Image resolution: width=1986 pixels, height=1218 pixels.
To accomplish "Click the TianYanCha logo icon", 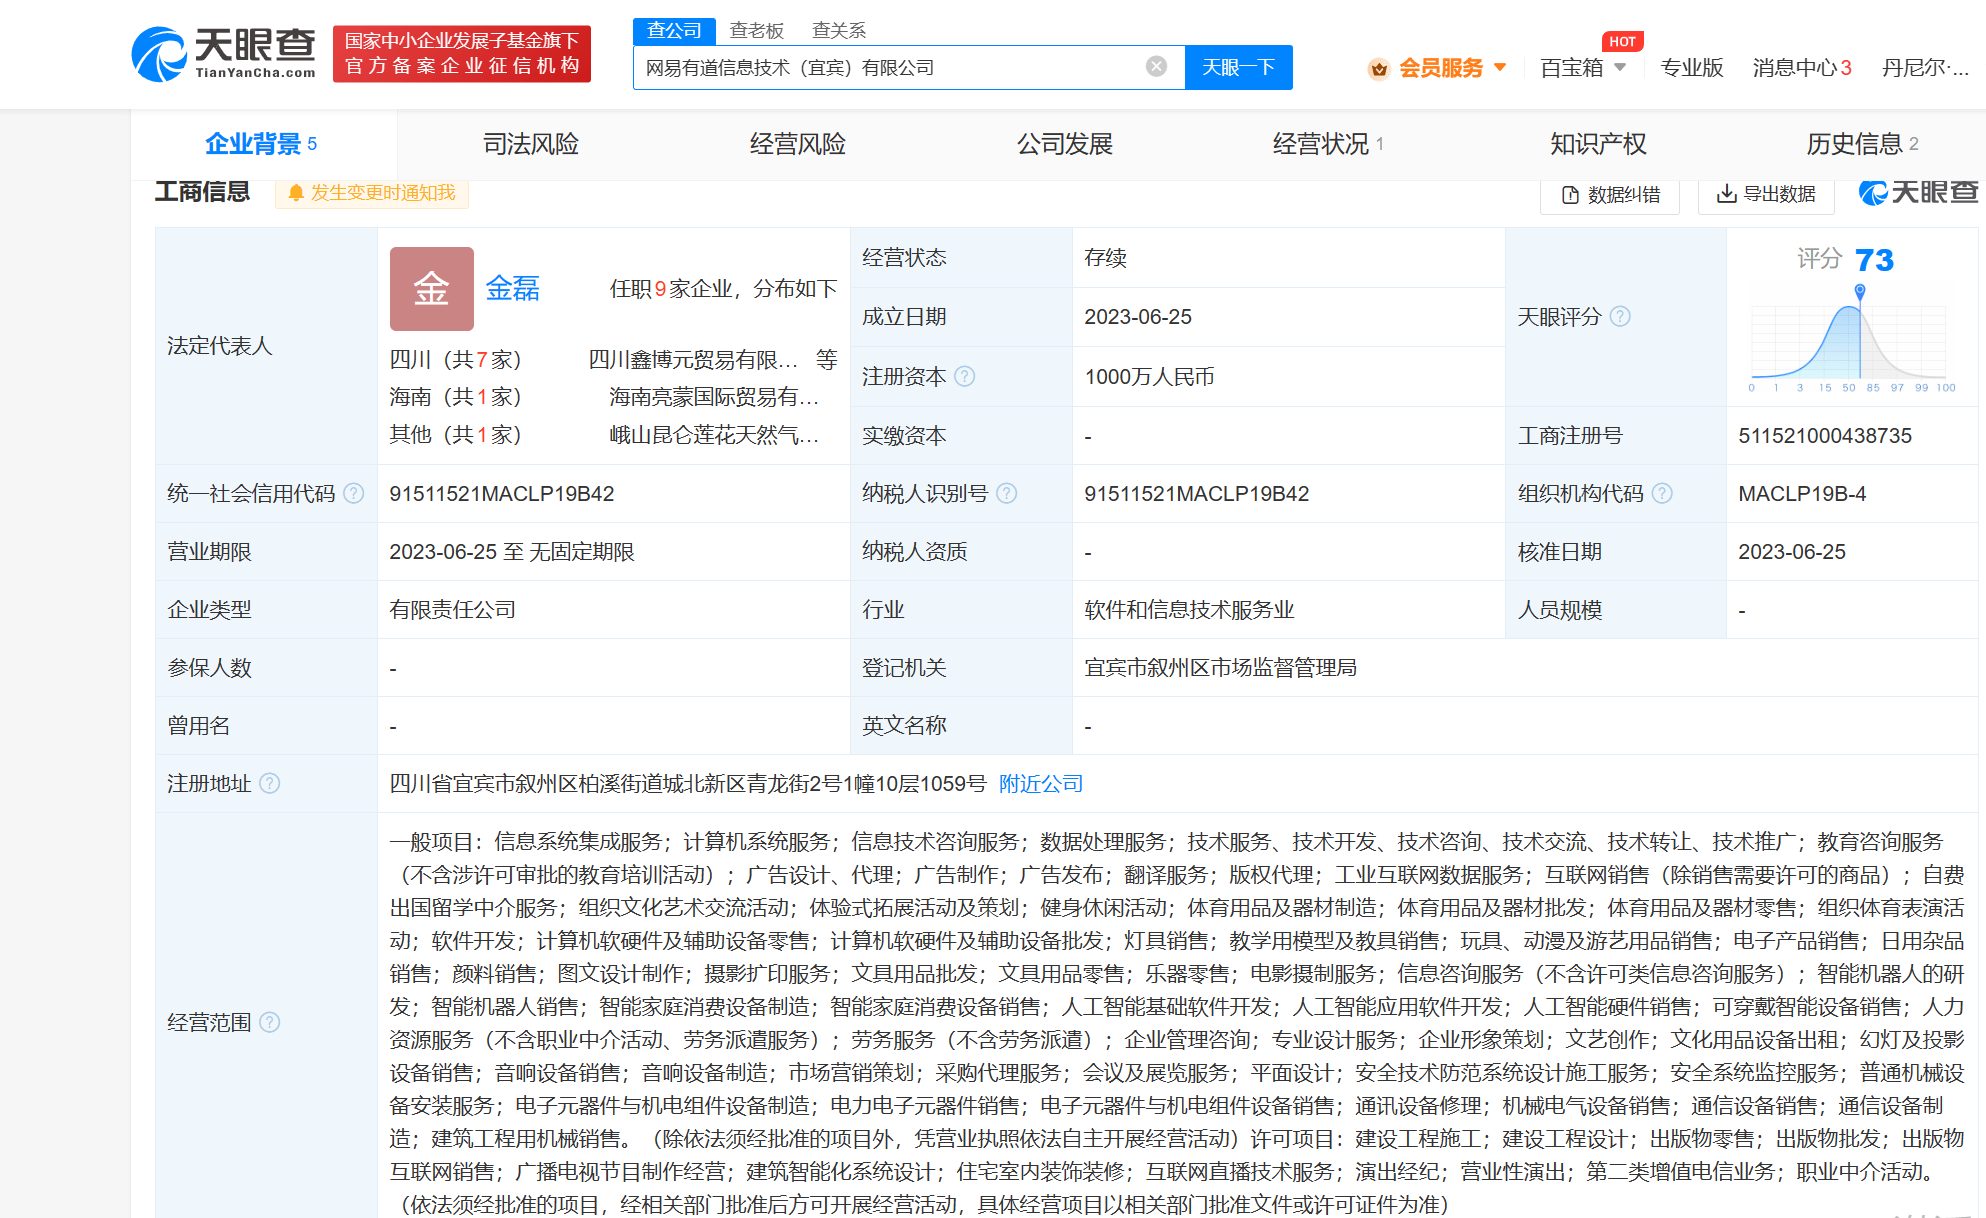I will coord(160,54).
